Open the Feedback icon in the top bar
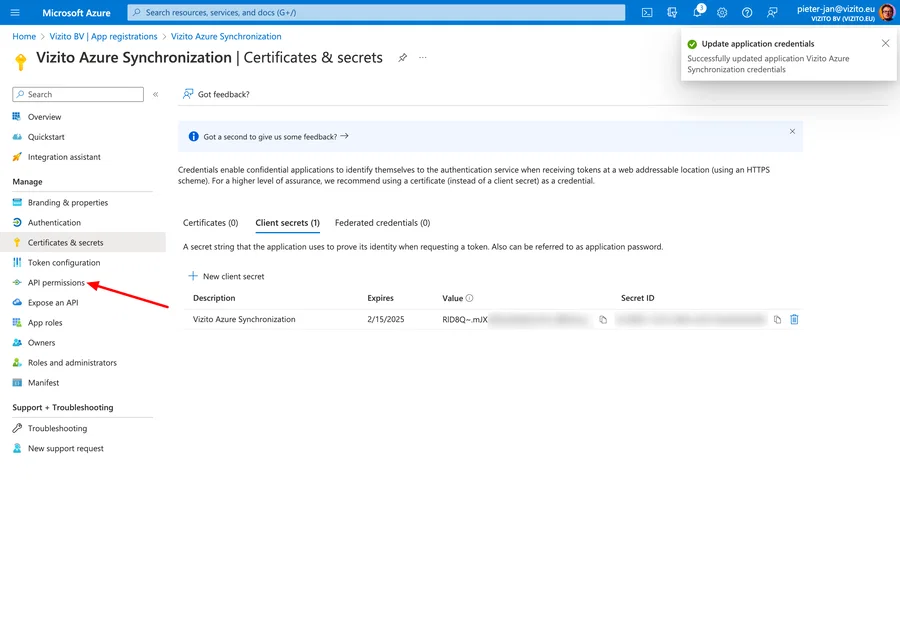Screen dimensions: 900x626 click(x=773, y=12)
